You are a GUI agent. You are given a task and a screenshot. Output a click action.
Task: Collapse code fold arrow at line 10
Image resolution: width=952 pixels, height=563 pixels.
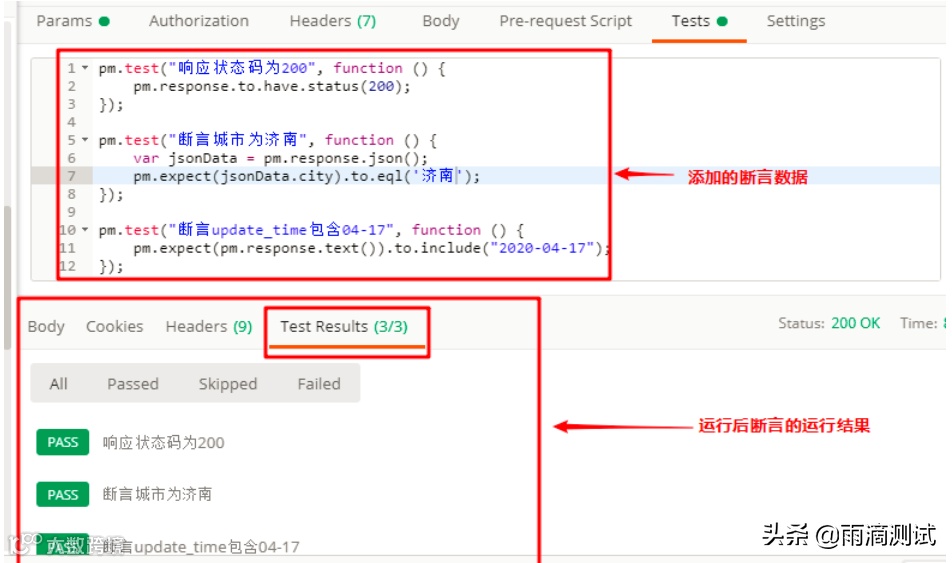(85, 230)
